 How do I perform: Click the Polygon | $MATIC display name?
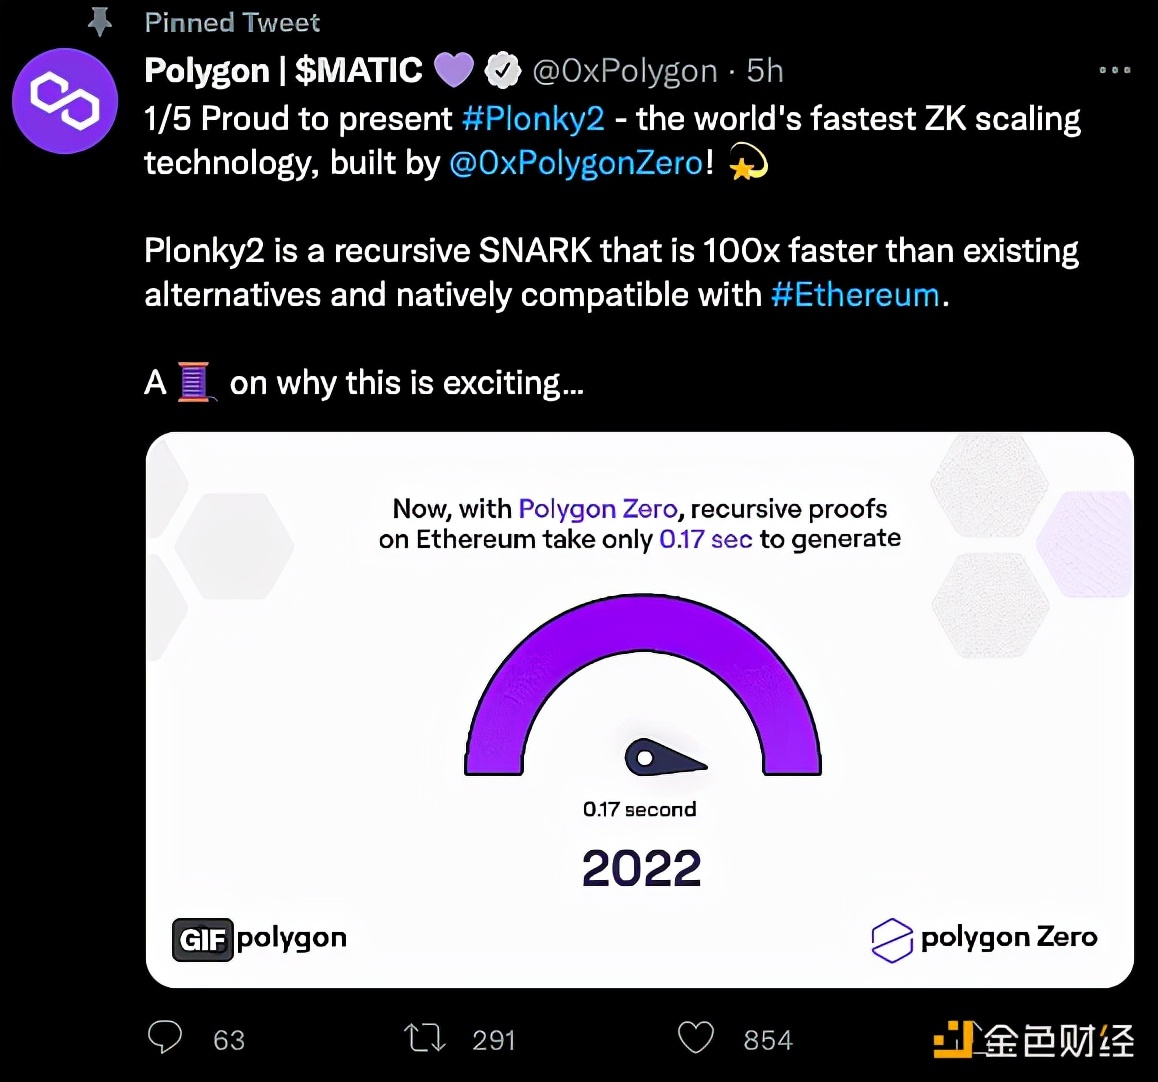click(x=284, y=71)
